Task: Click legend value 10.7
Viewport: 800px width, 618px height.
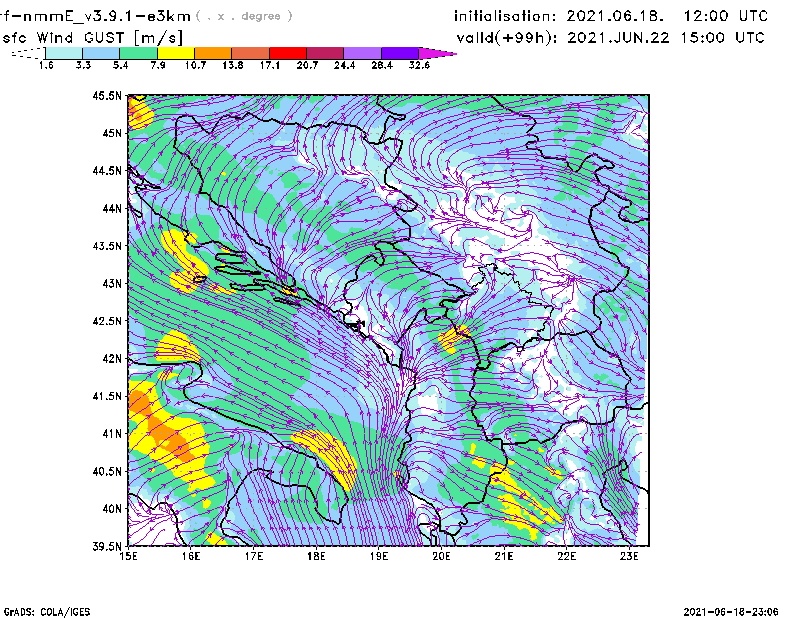Action: point(195,65)
